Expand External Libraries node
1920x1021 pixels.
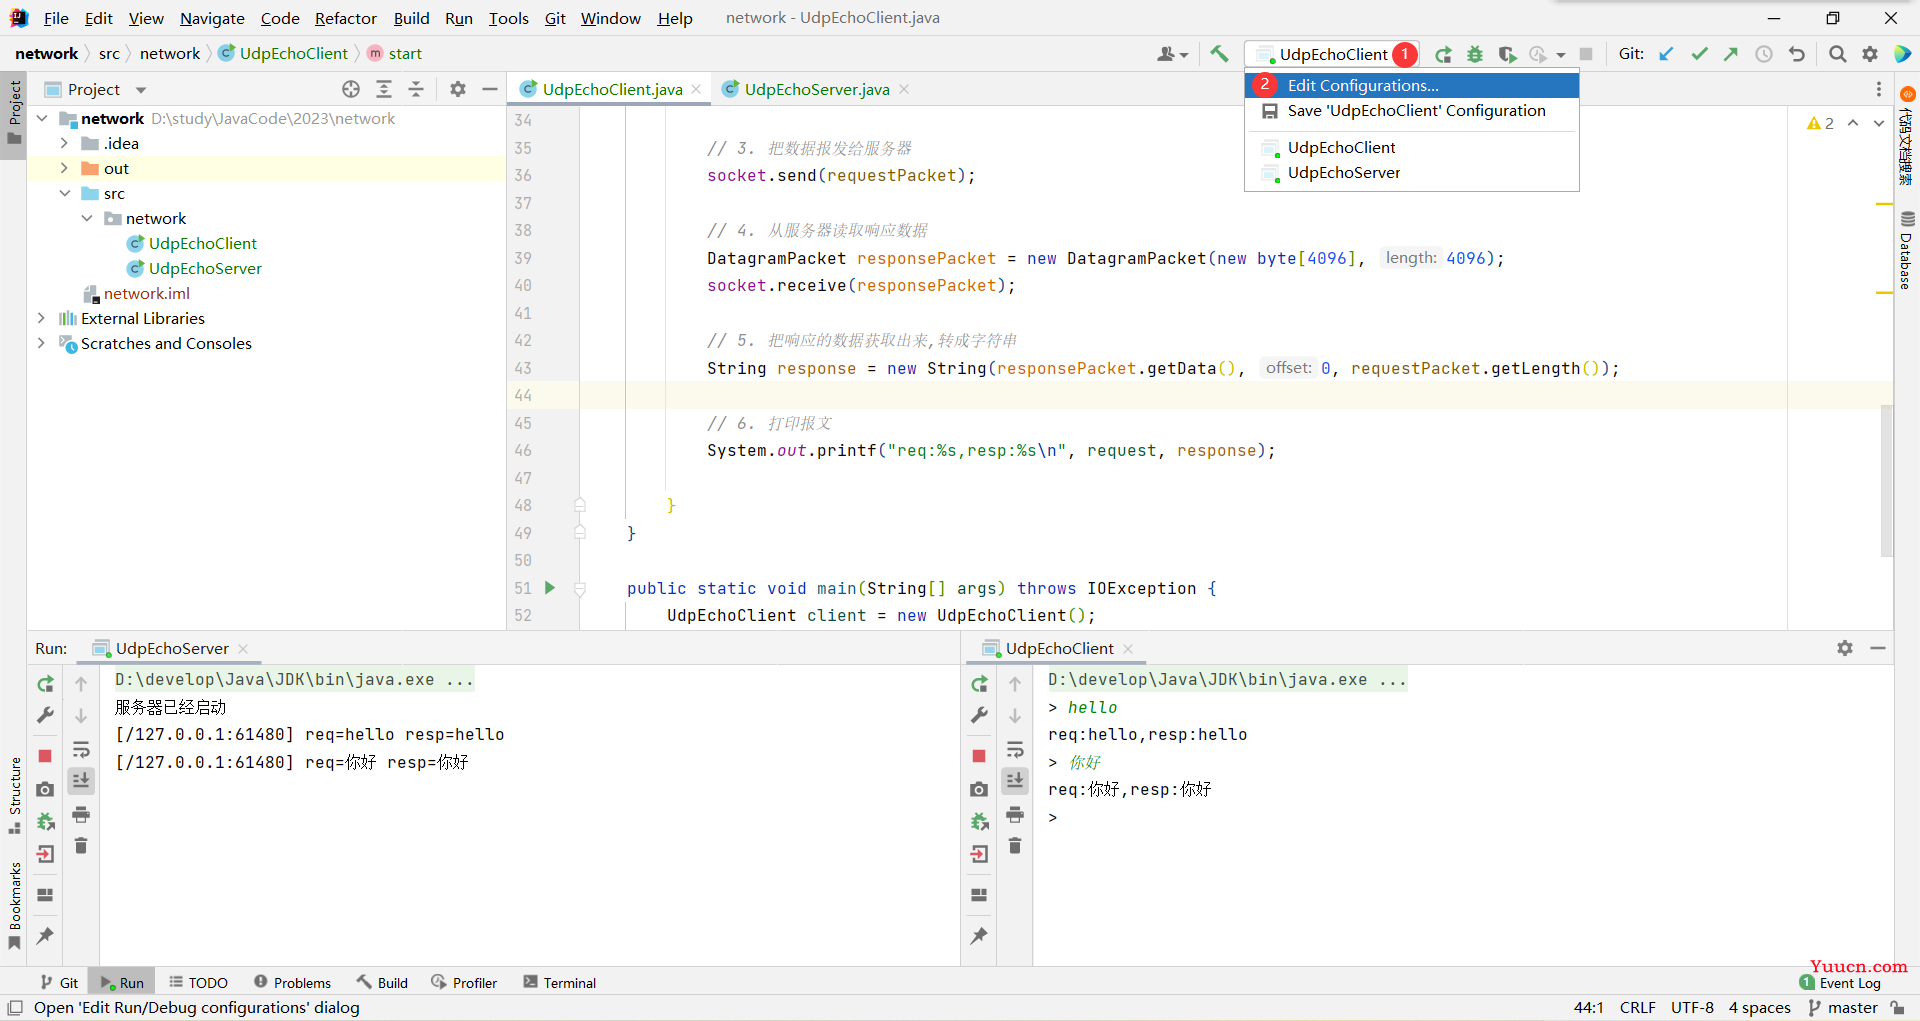[41, 318]
